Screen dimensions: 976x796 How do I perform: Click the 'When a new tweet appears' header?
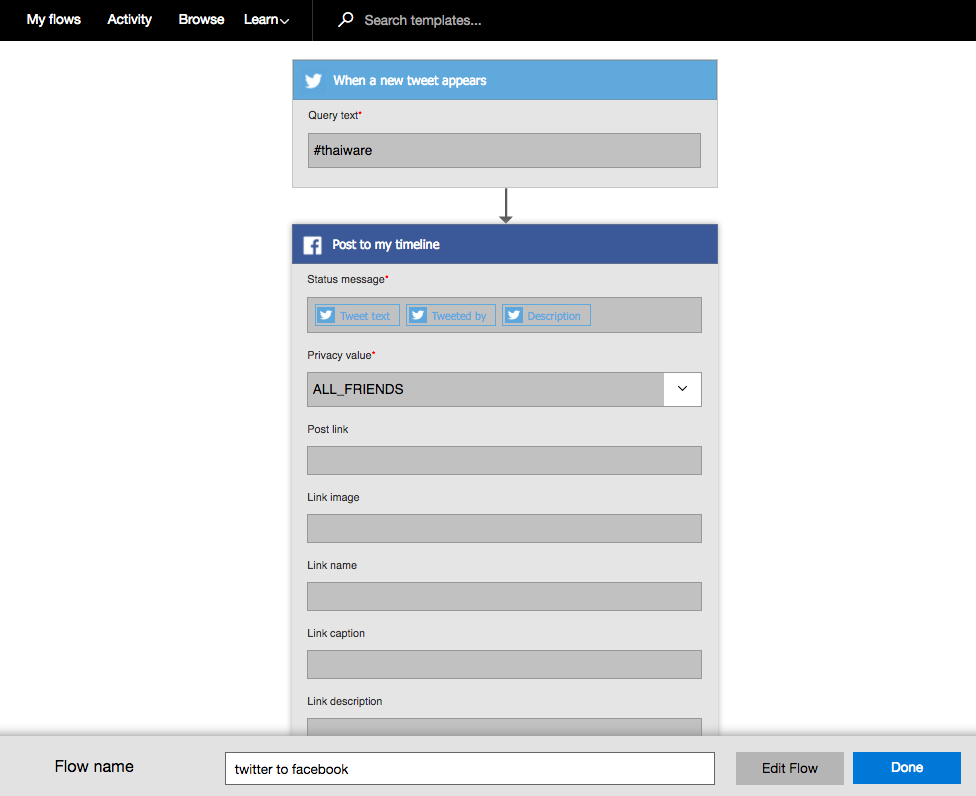(505, 80)
